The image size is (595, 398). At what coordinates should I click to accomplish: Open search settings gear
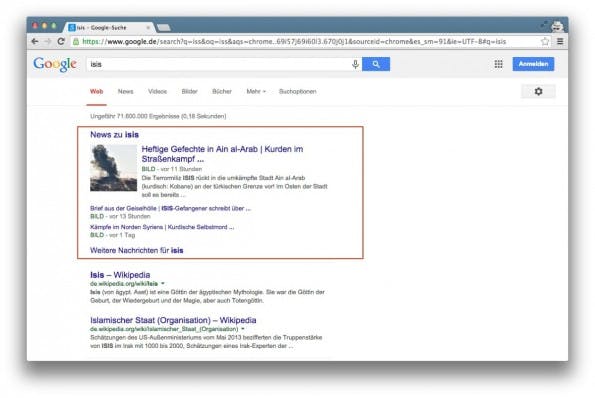538,91
